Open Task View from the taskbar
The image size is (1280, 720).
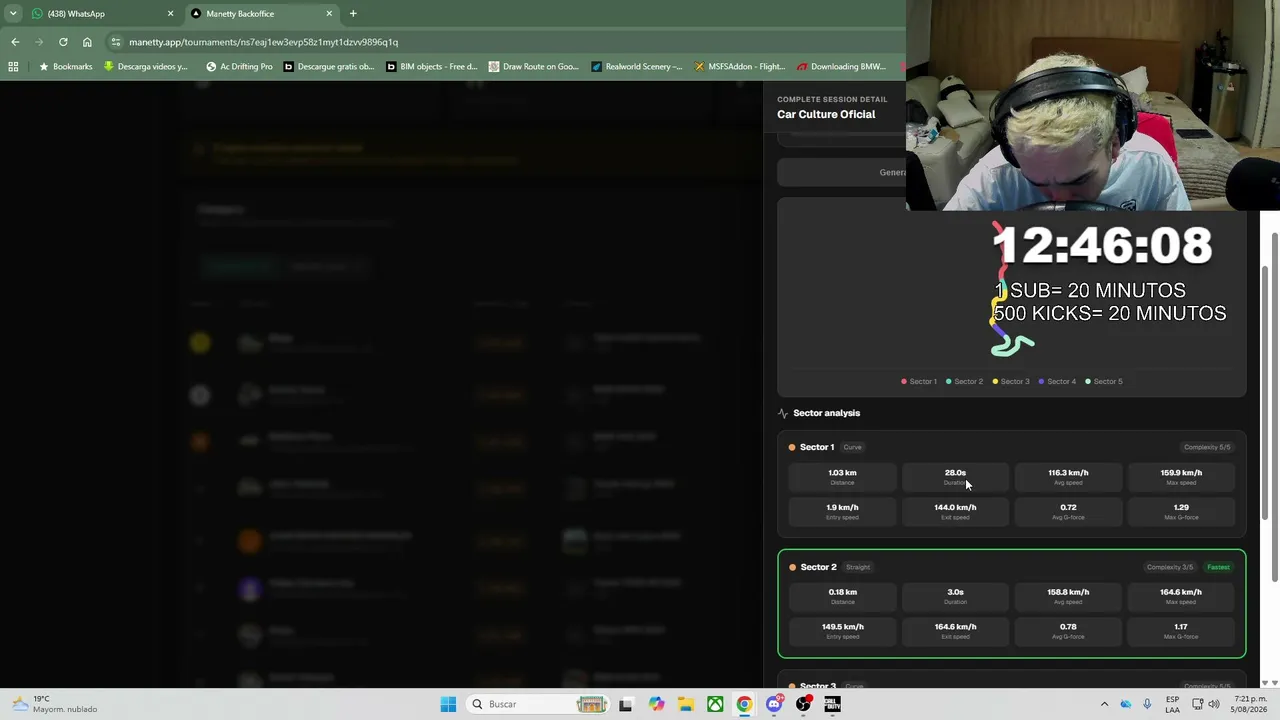coord(626,704)
